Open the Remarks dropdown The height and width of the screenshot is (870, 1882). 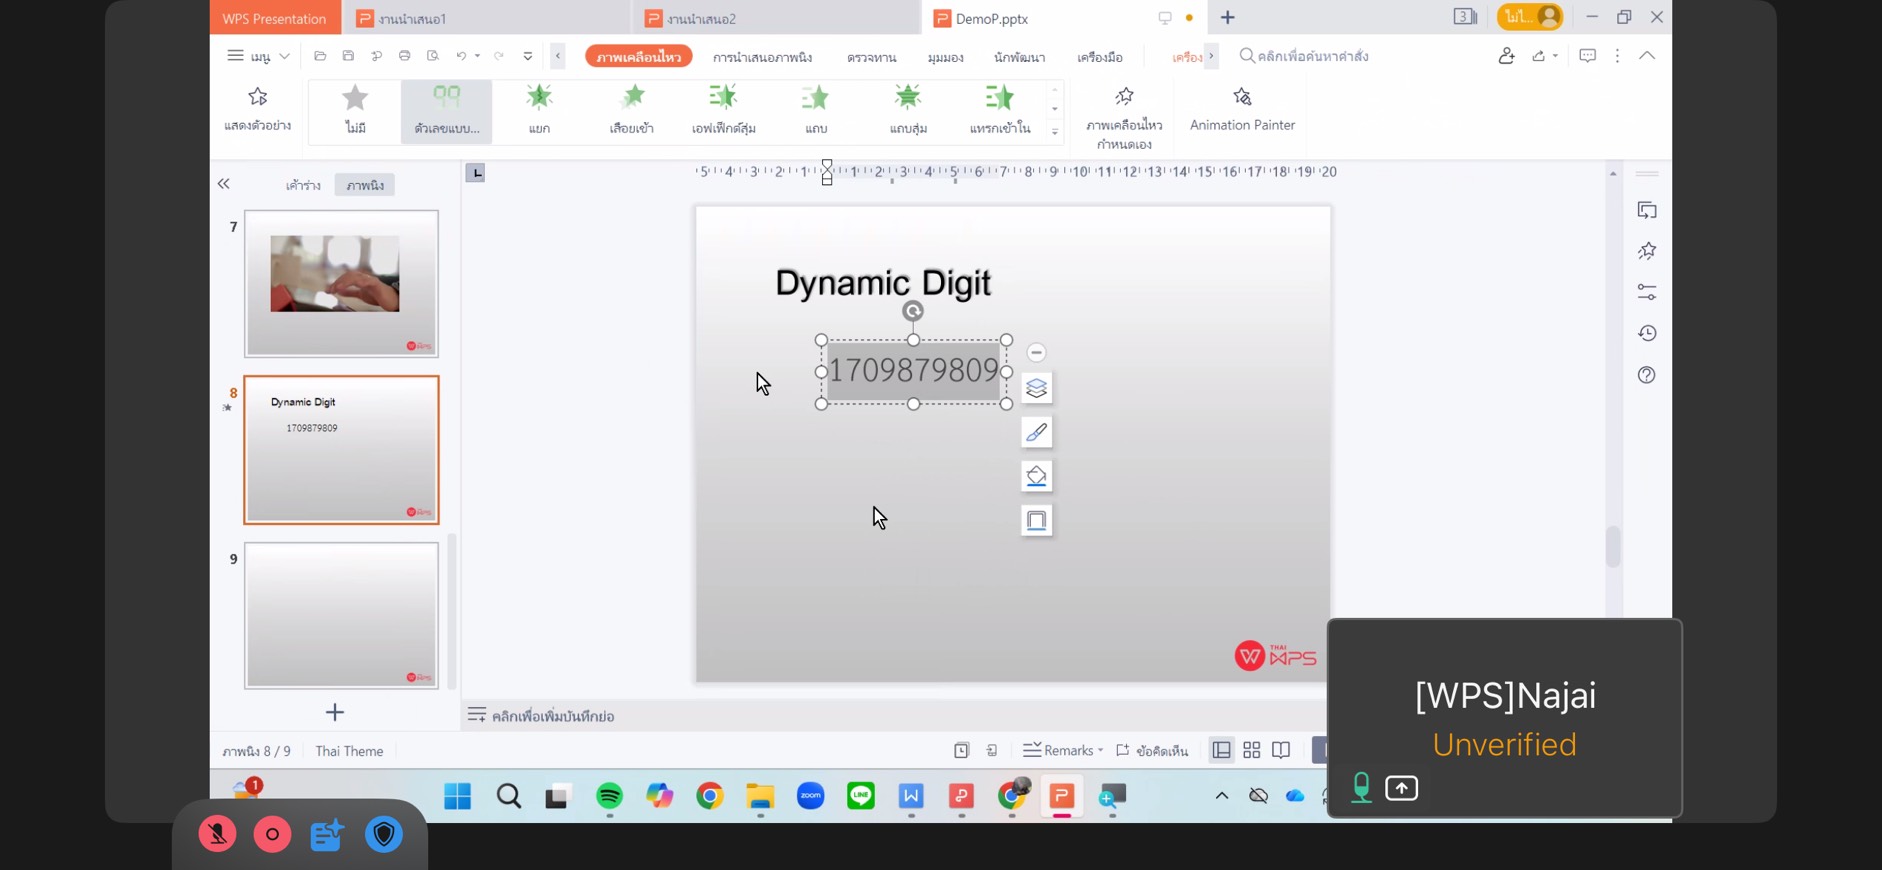1063,750
